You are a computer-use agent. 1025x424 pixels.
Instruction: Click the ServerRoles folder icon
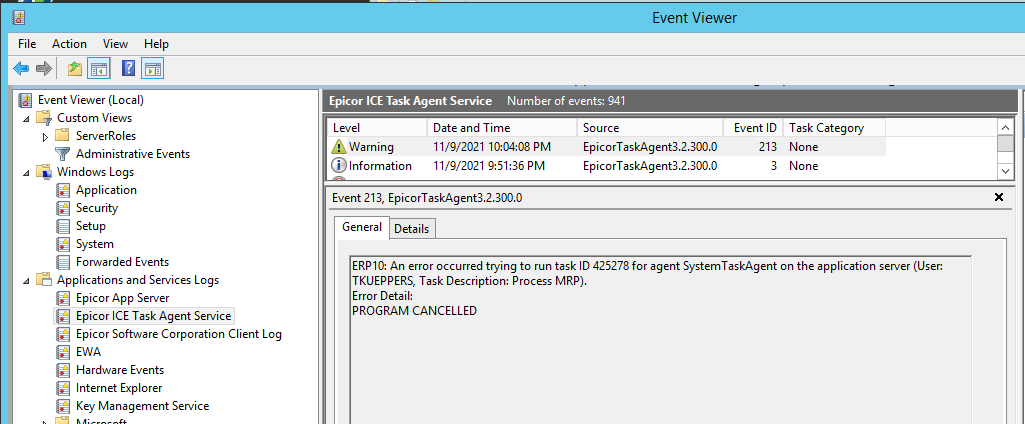pyautogui.click(x=63, y=136)
